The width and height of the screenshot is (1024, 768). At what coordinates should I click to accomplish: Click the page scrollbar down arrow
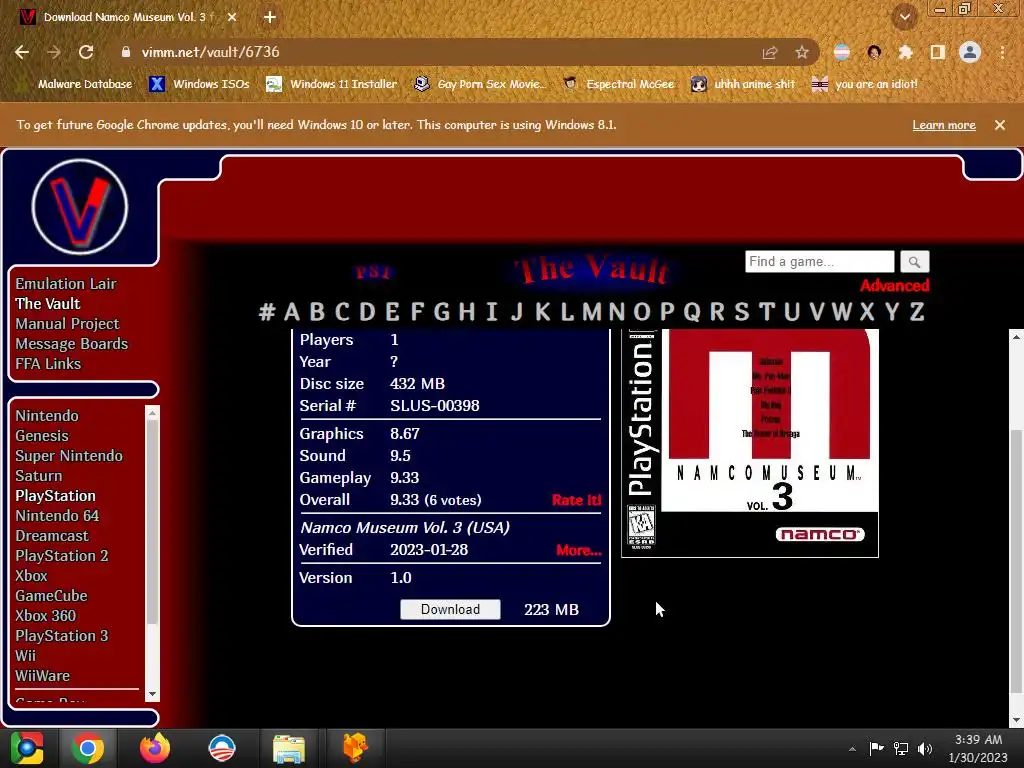point(1016,720)
